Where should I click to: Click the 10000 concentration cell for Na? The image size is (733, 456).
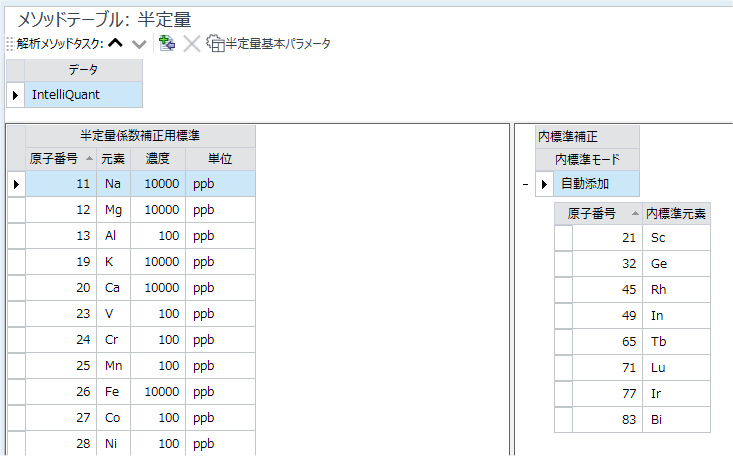point(158,183)
